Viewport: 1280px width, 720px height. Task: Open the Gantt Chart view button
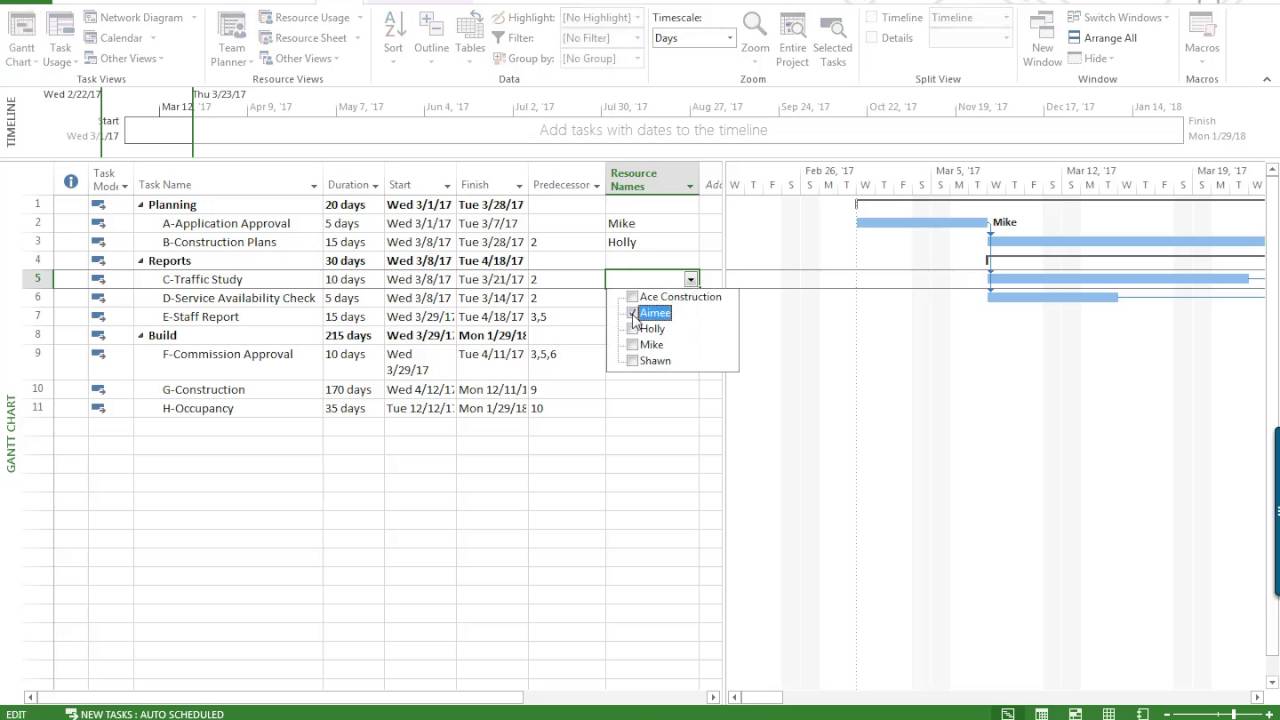pos(21,41)
